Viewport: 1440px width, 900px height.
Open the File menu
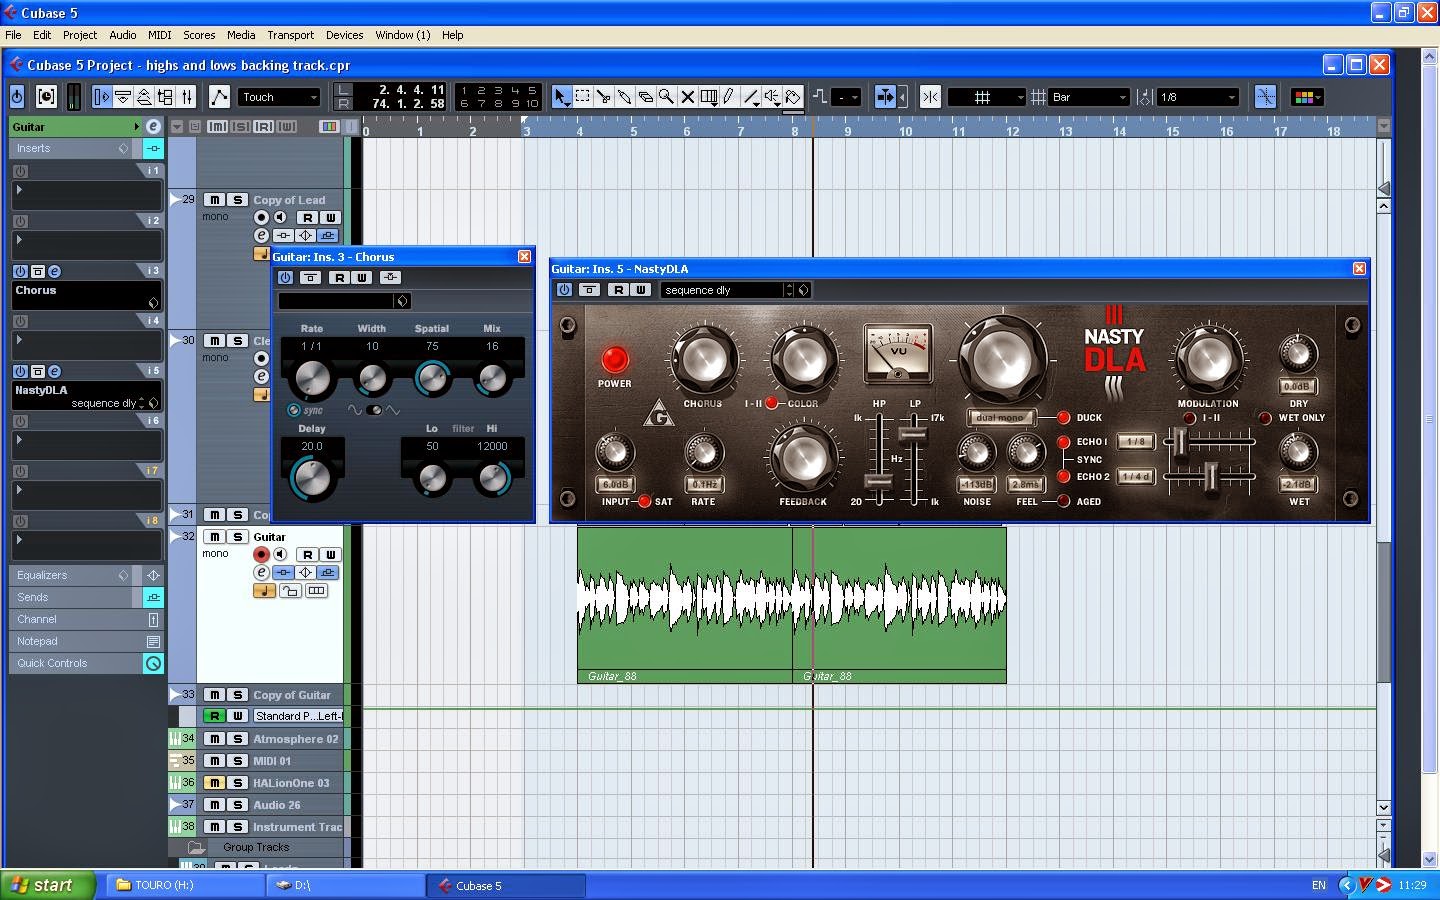tap(13, 35)
